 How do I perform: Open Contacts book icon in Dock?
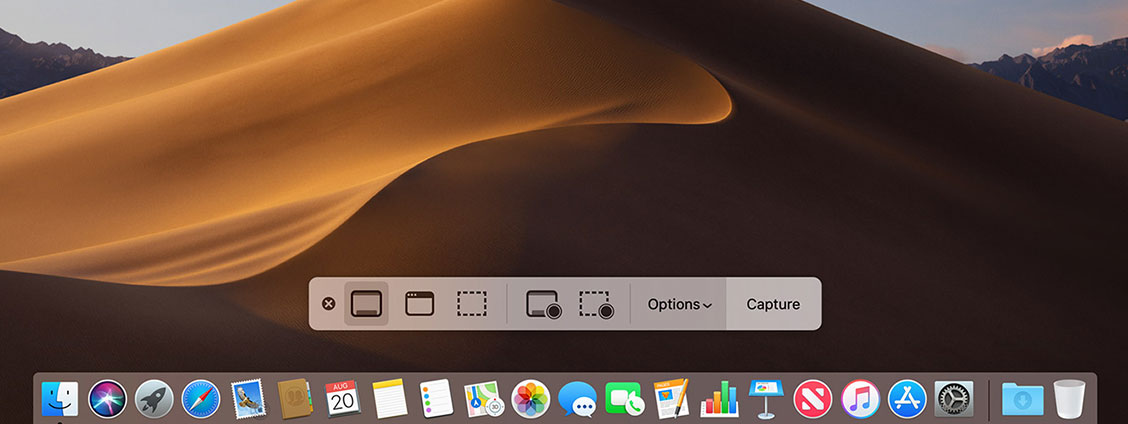pyautogui.click(x=294, y=399)
